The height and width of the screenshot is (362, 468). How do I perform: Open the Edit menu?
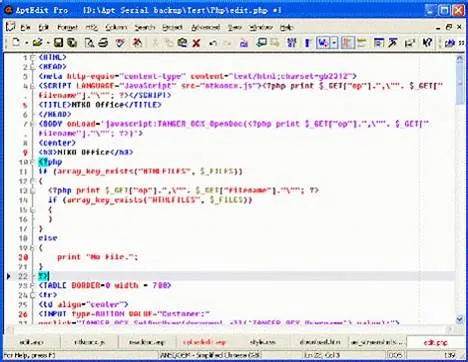[44, 27]
